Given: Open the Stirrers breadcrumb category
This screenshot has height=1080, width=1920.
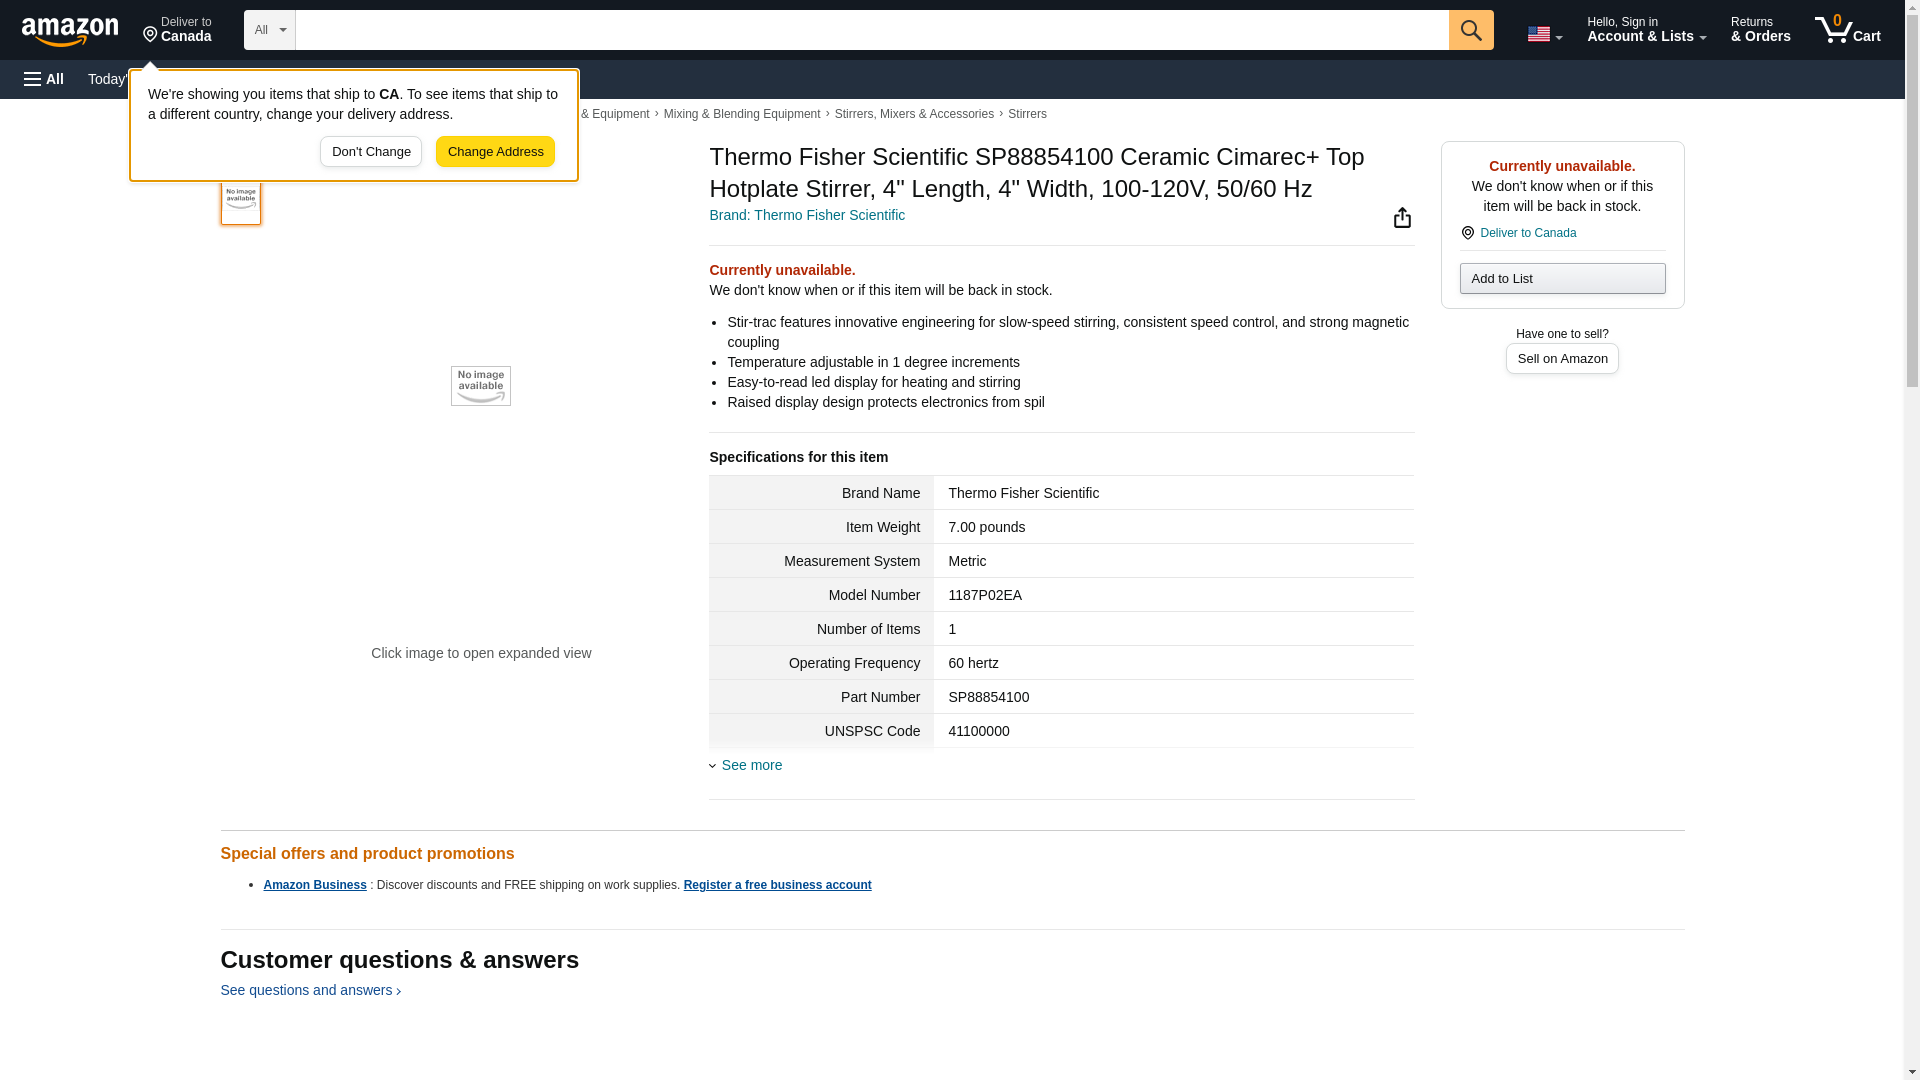Looking at the screenshot, I should (x=1026, y=114).
